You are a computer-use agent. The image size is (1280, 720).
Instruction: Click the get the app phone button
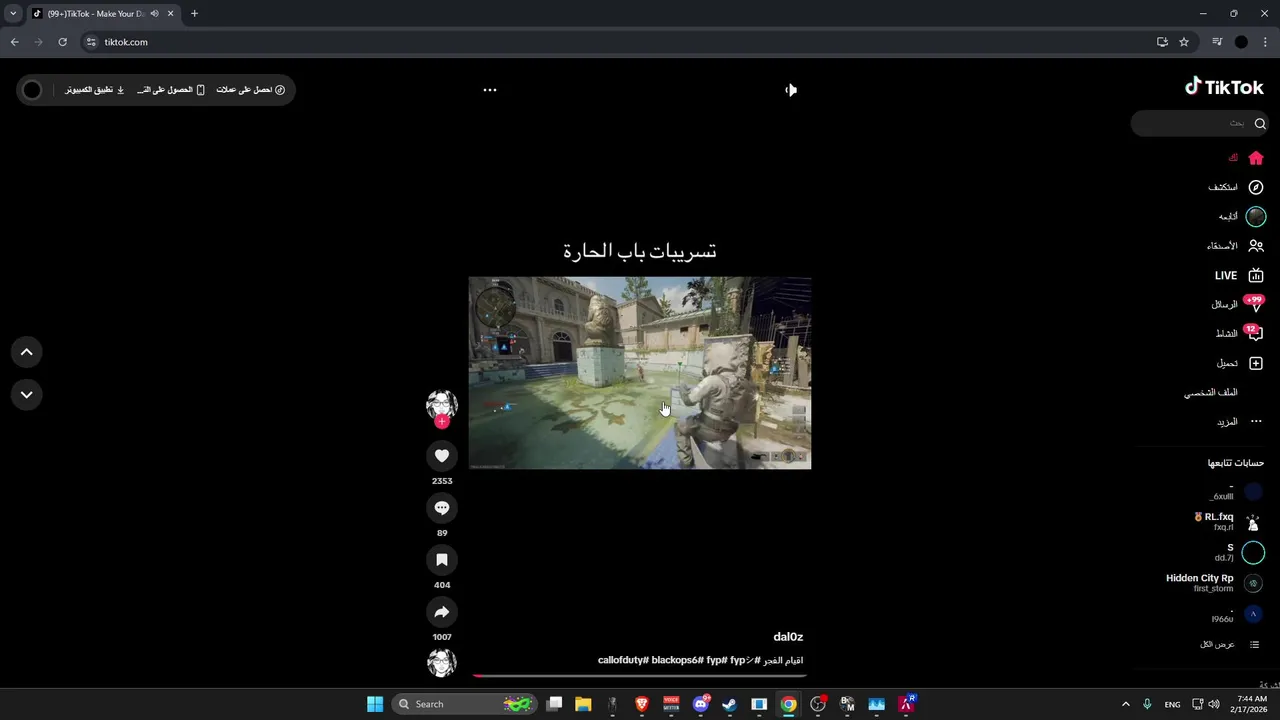(x=171, y=90)
